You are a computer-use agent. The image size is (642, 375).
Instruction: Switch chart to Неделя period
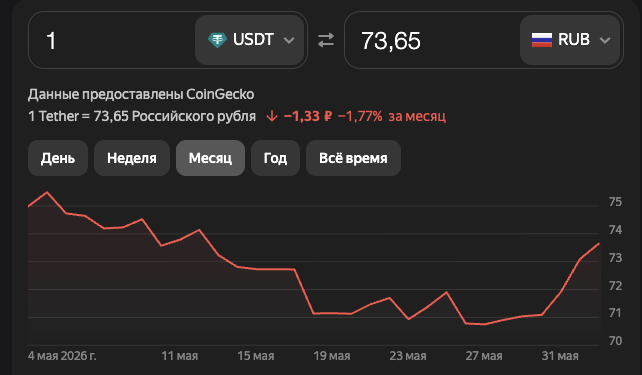click(132, 158)
